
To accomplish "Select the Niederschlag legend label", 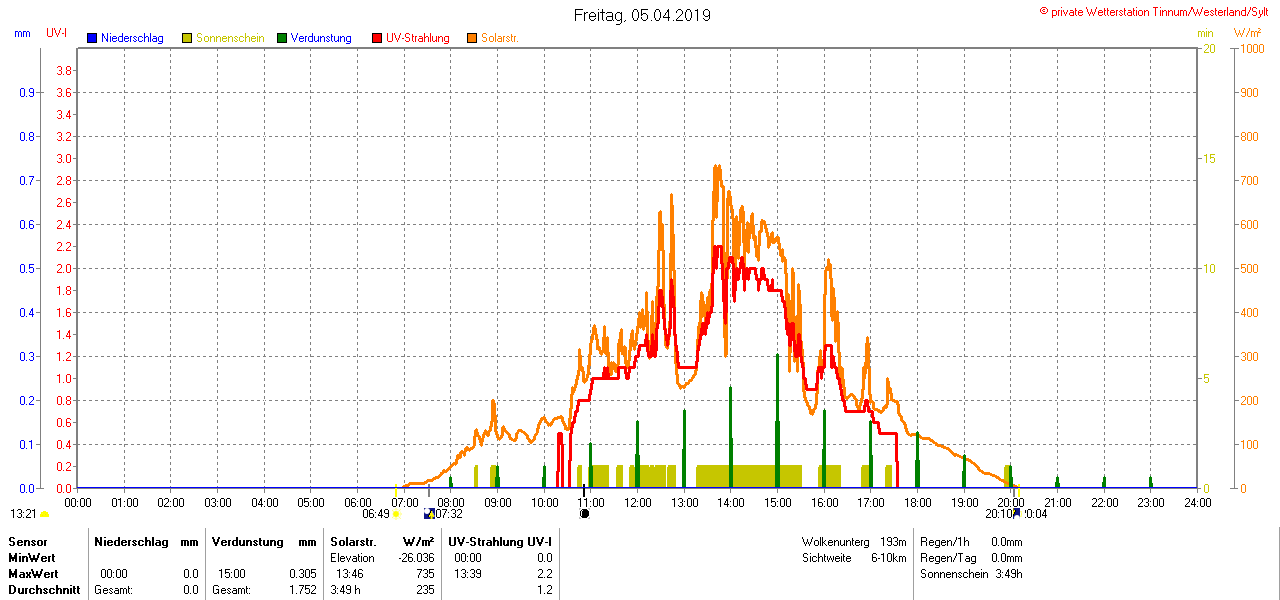I will 132,38.
